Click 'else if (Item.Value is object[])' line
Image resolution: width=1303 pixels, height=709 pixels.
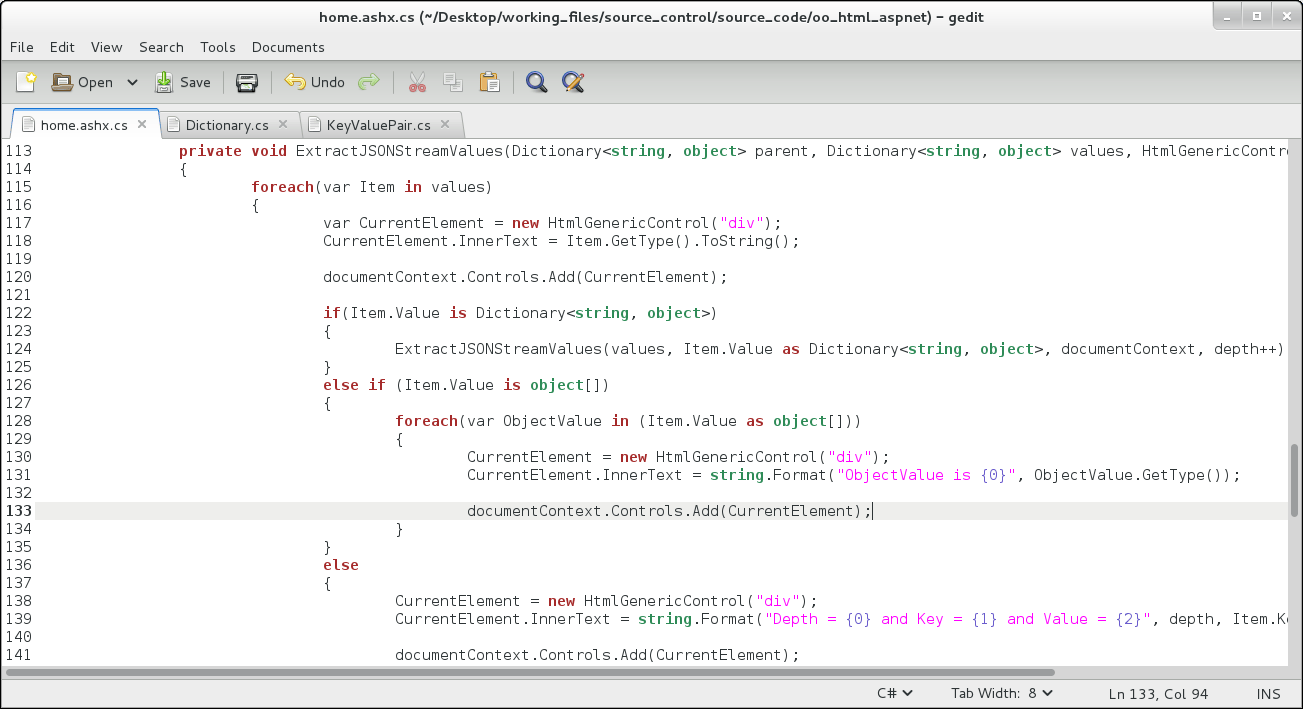(x=466, y=385)
